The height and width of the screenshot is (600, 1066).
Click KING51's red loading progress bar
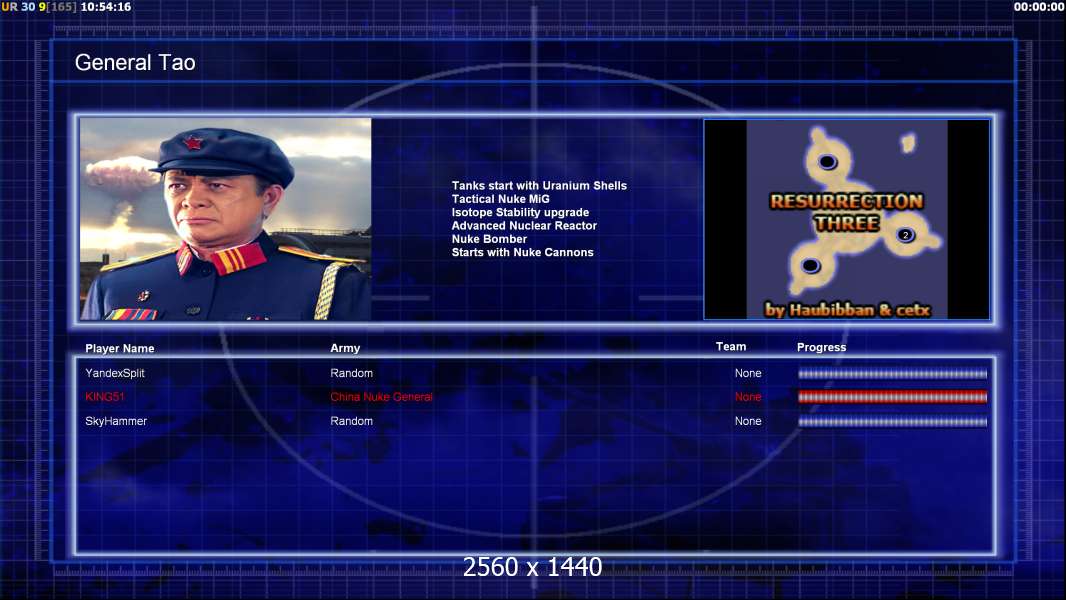click(893, 397)
